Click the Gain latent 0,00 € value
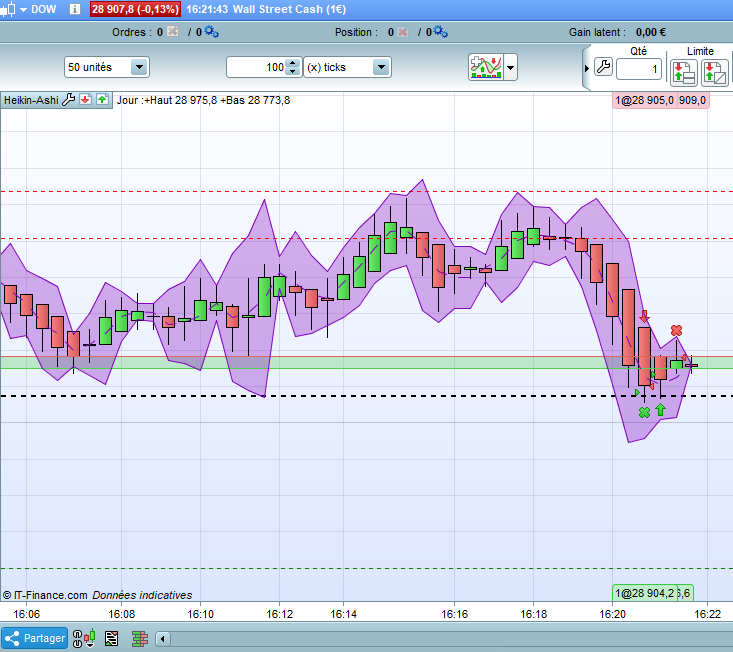The image size is (733, 652). [651, 32]
